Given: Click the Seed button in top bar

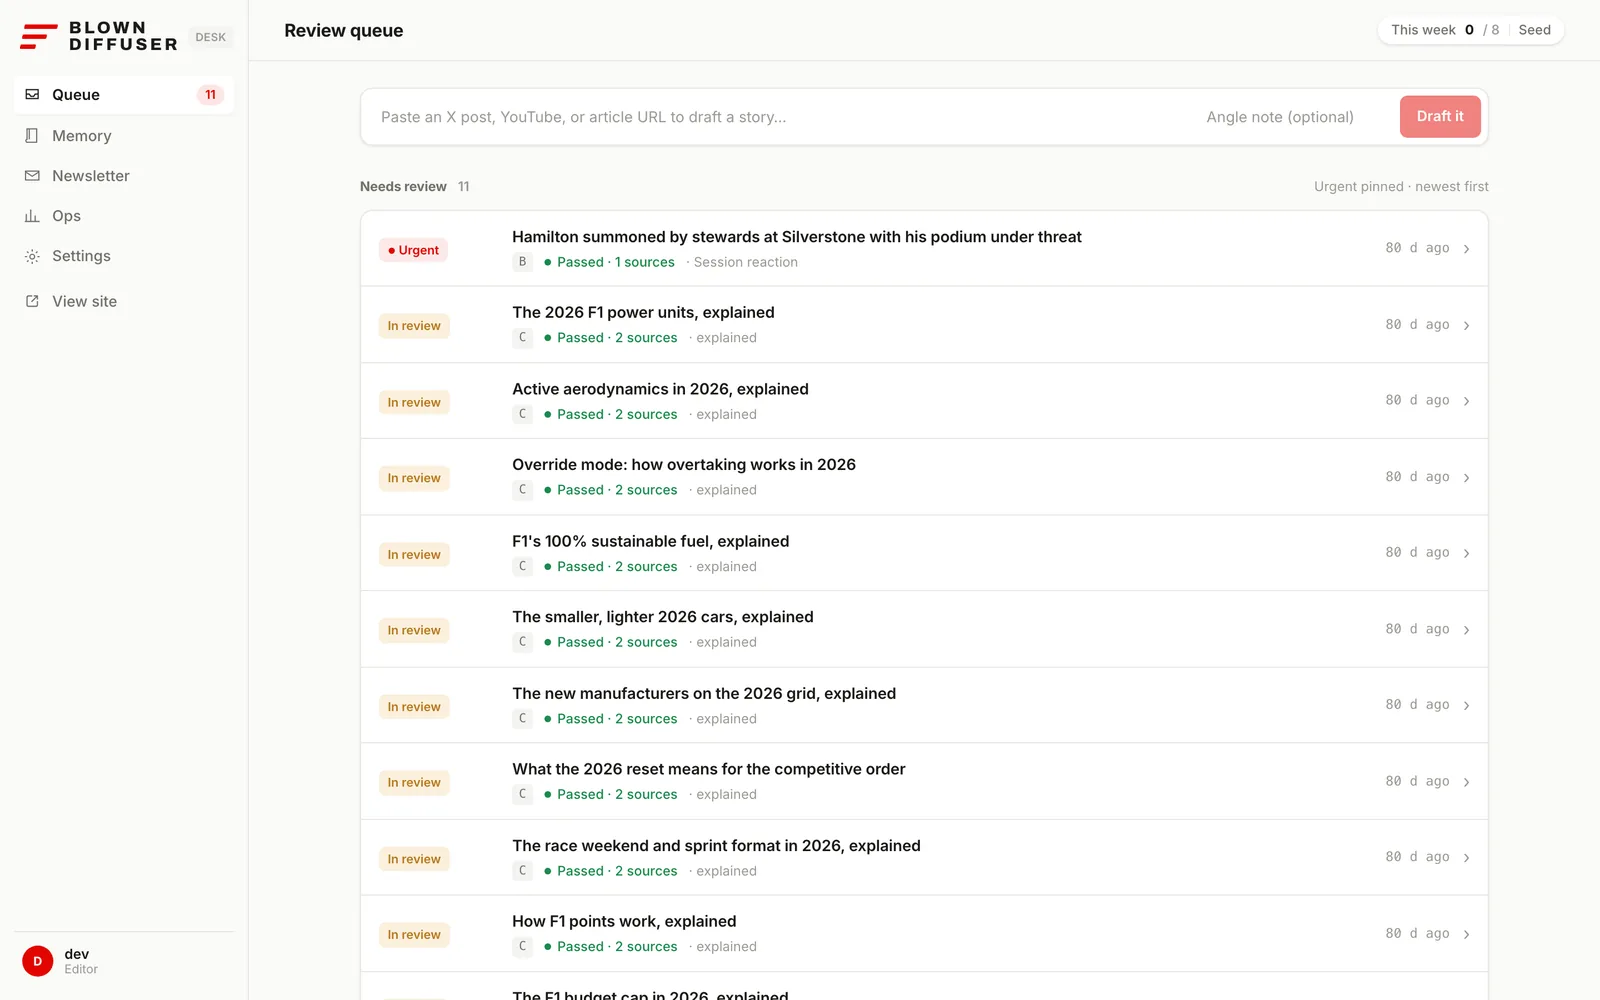Looking at the screenshot, I should pos(1534,30).
